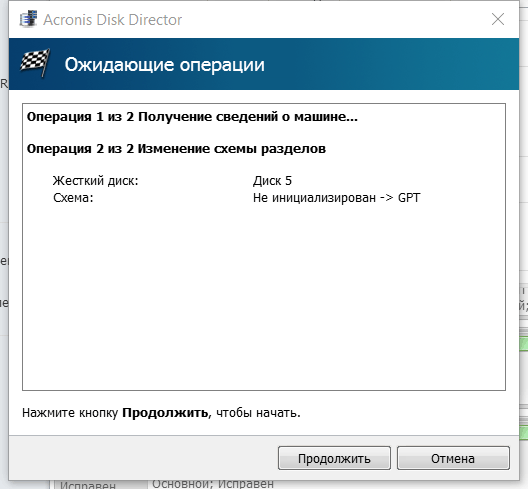Click 'Основной; Исправен' in background window
The image size is (528, 489).
213,484
